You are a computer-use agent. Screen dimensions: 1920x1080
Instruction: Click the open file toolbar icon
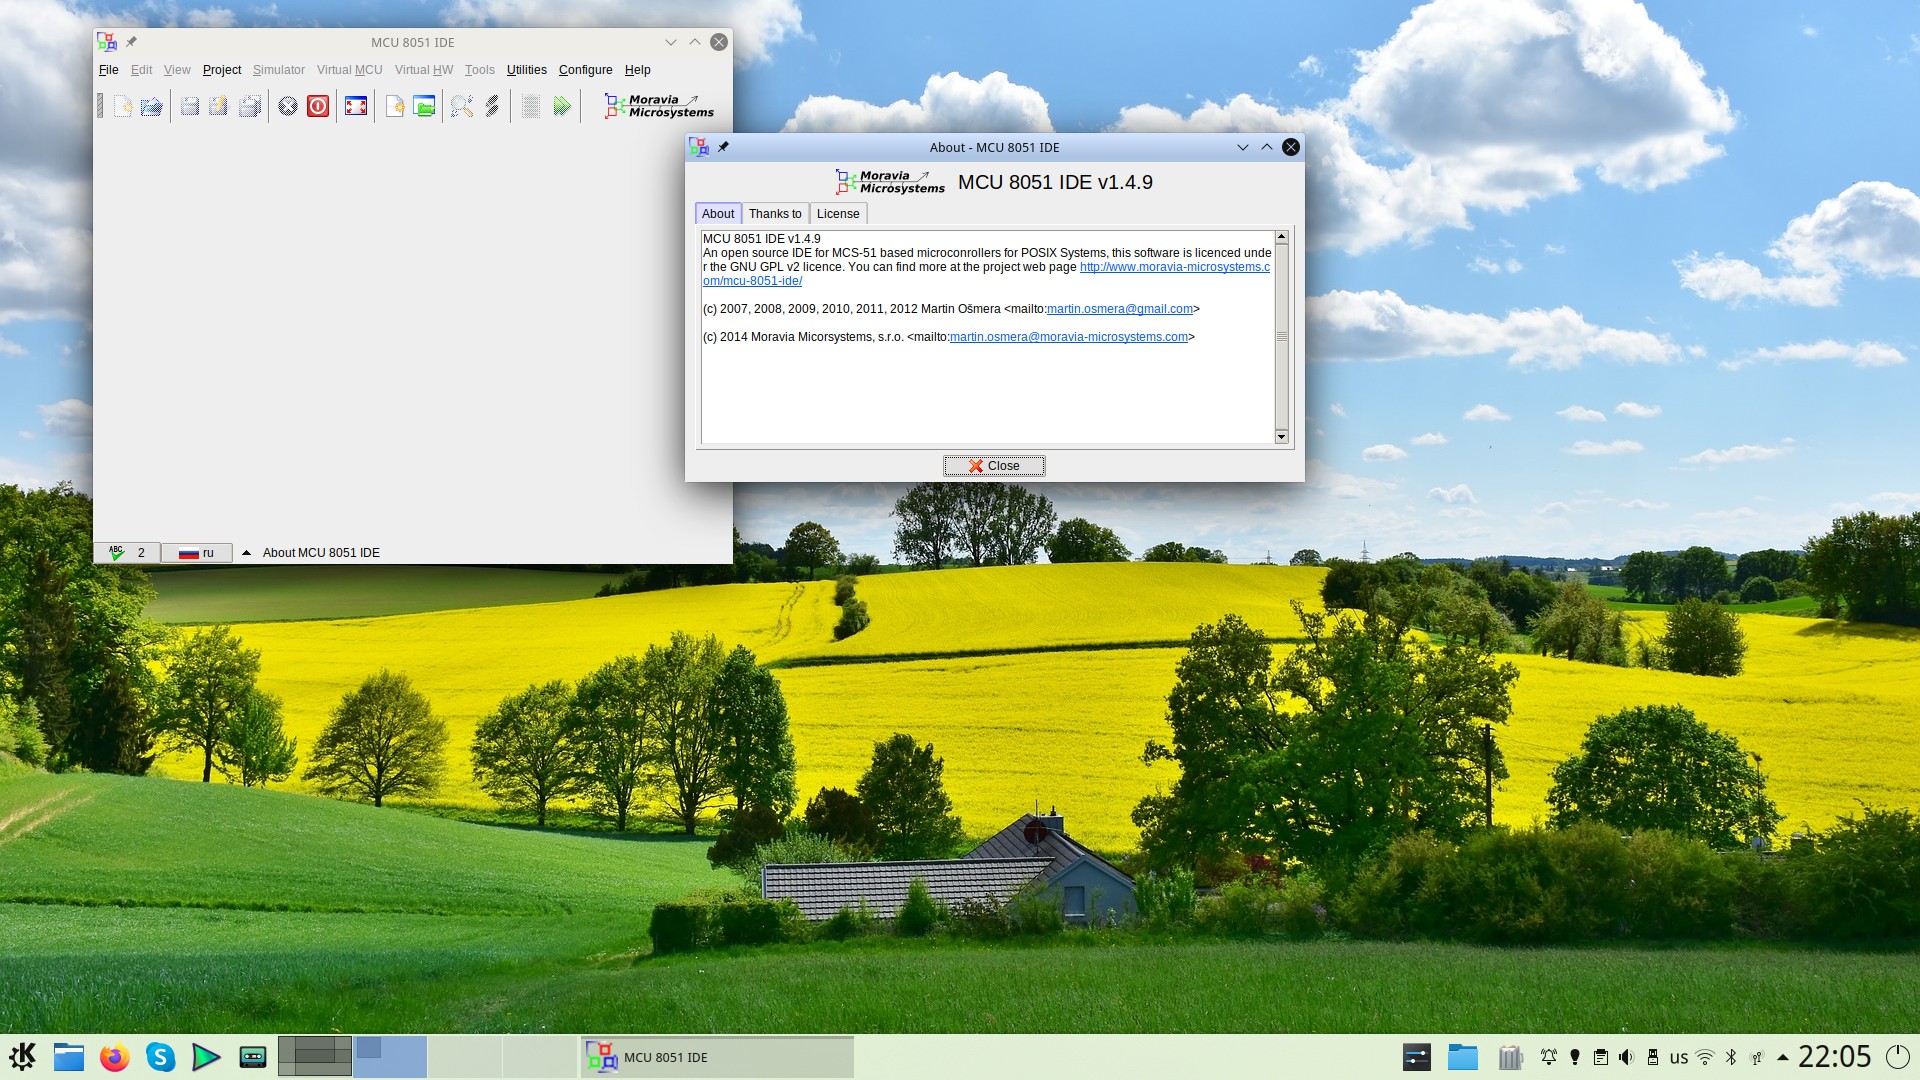coord(151,106)
